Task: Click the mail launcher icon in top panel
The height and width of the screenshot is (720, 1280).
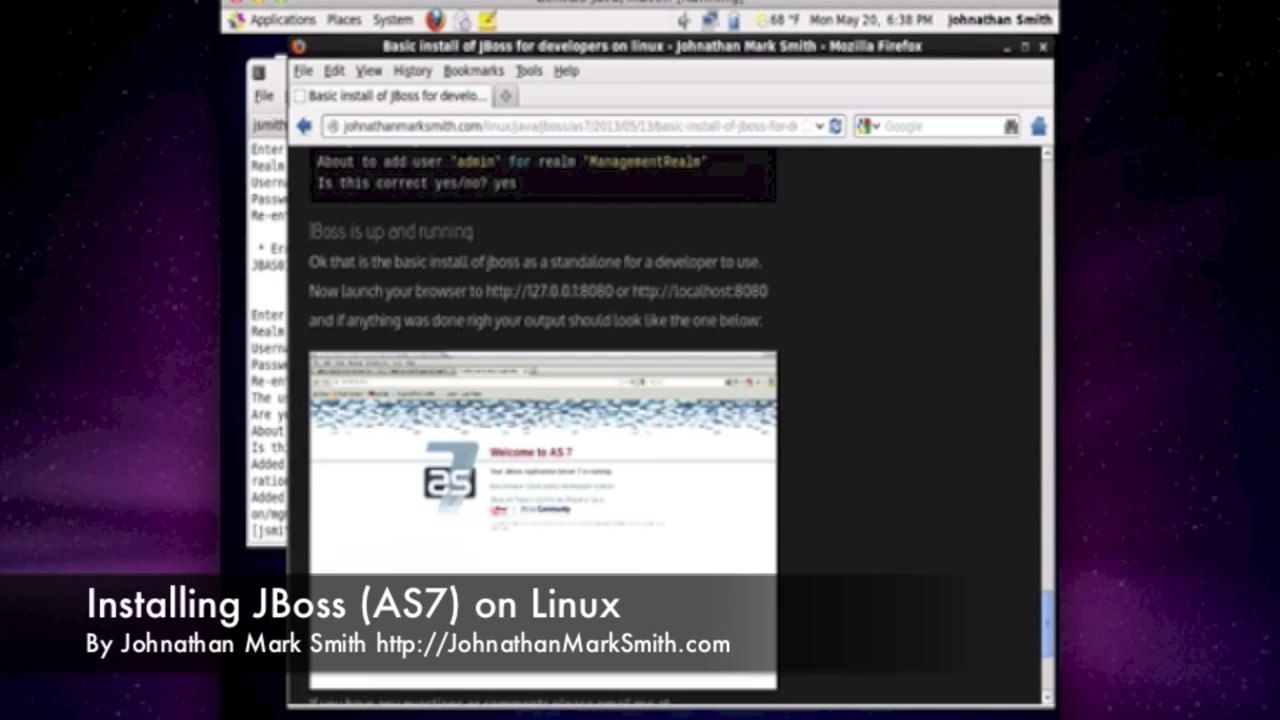Action: click(x=462, y=20)
